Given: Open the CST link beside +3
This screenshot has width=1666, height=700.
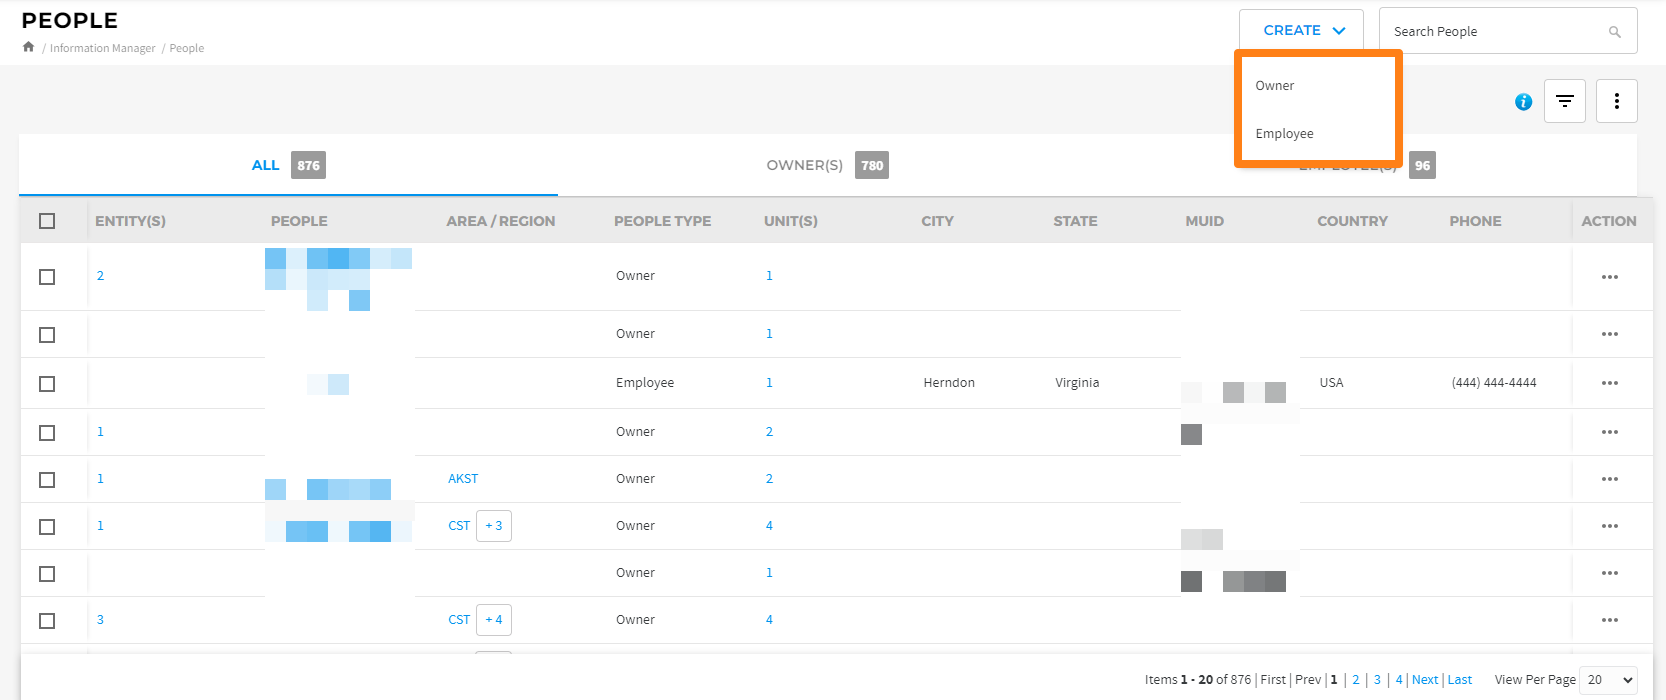Looking at the screenshot, I should [459, 526].
